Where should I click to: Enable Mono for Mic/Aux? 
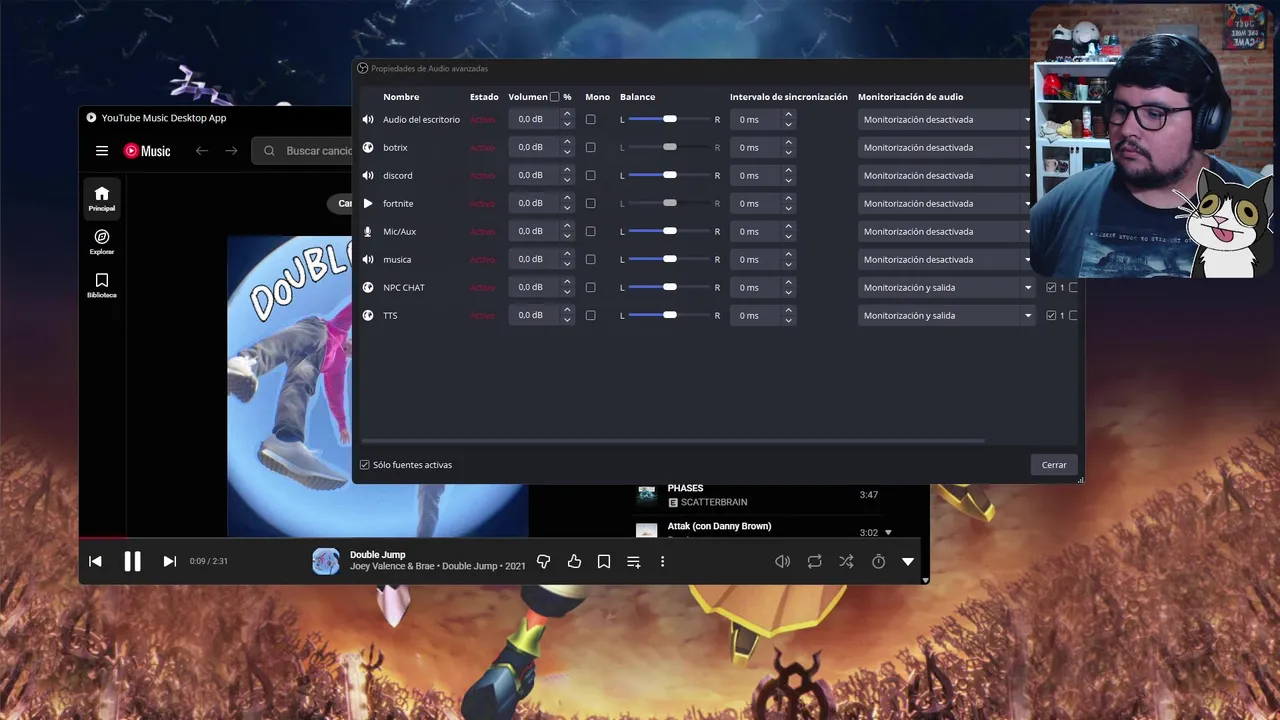pos(590,231)
